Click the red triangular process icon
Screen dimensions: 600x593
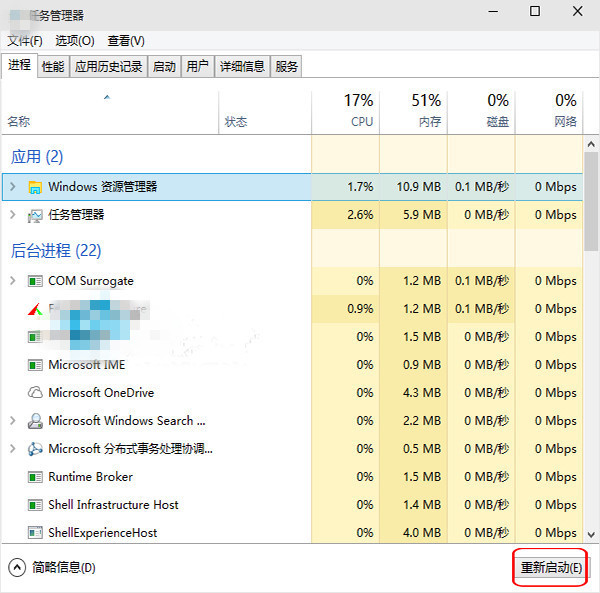[35, 309]
